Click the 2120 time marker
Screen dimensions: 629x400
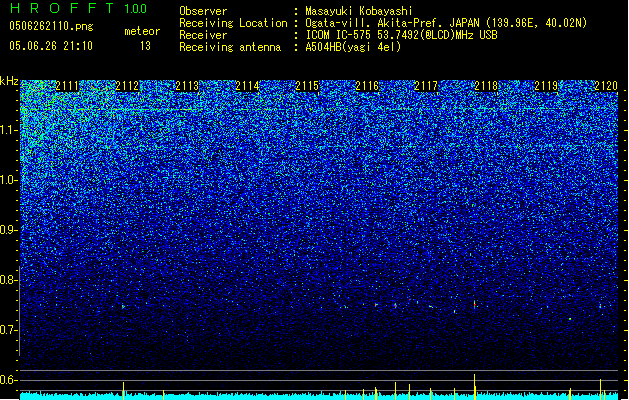point(606,86)
